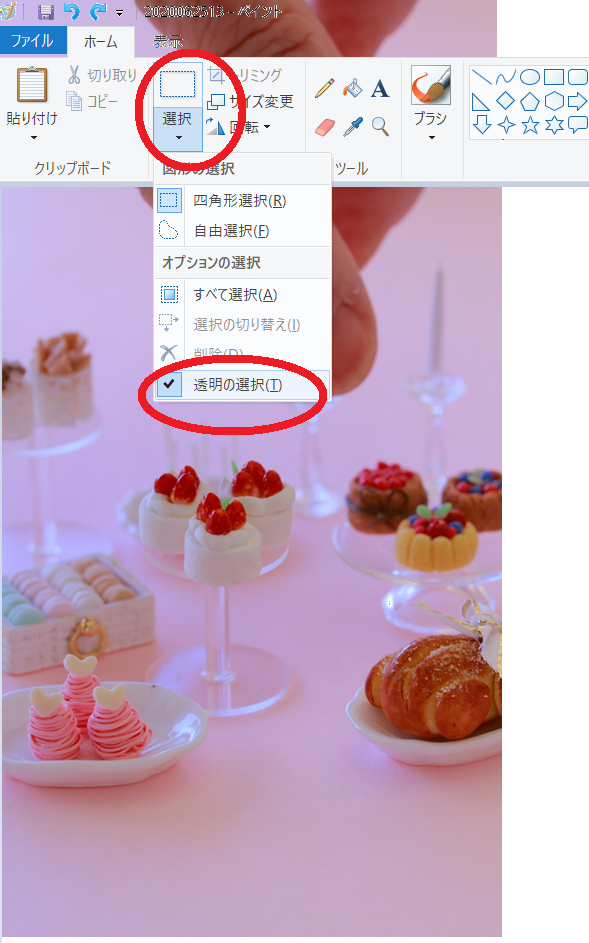Pick the Color picker eyedropper tool
Image resolution: width=589 pixels, height=943 pixels.
[353, 127]
